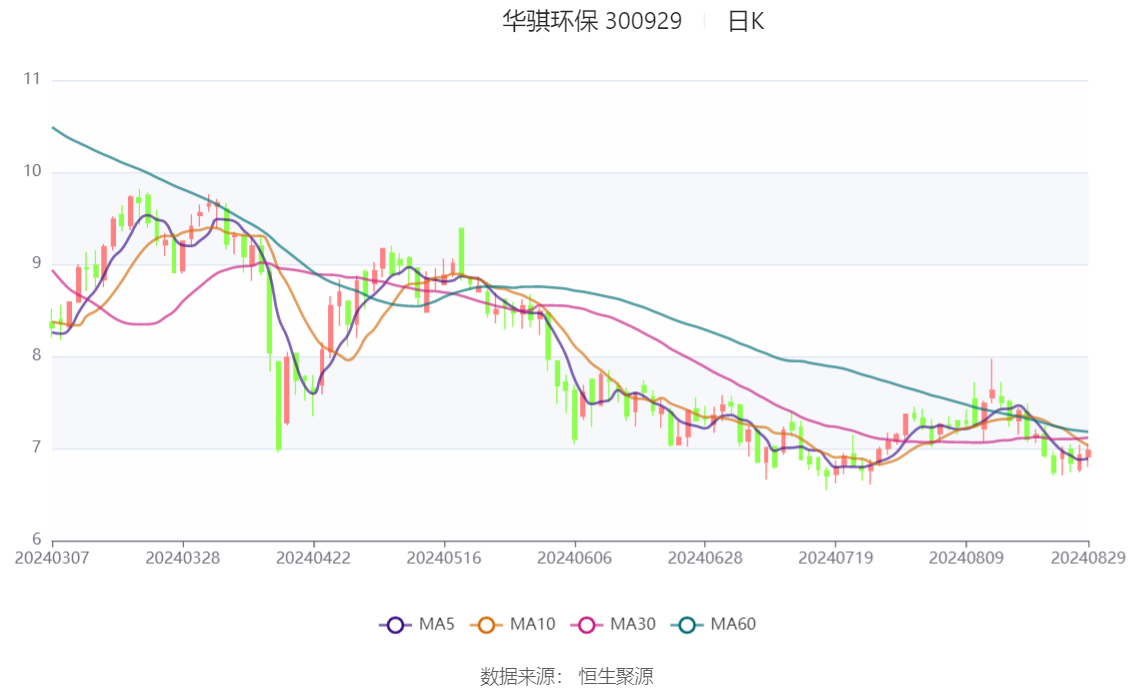Click the y-axis value 11
This screenshot has height=689, width=1134.
pos(32,79)
